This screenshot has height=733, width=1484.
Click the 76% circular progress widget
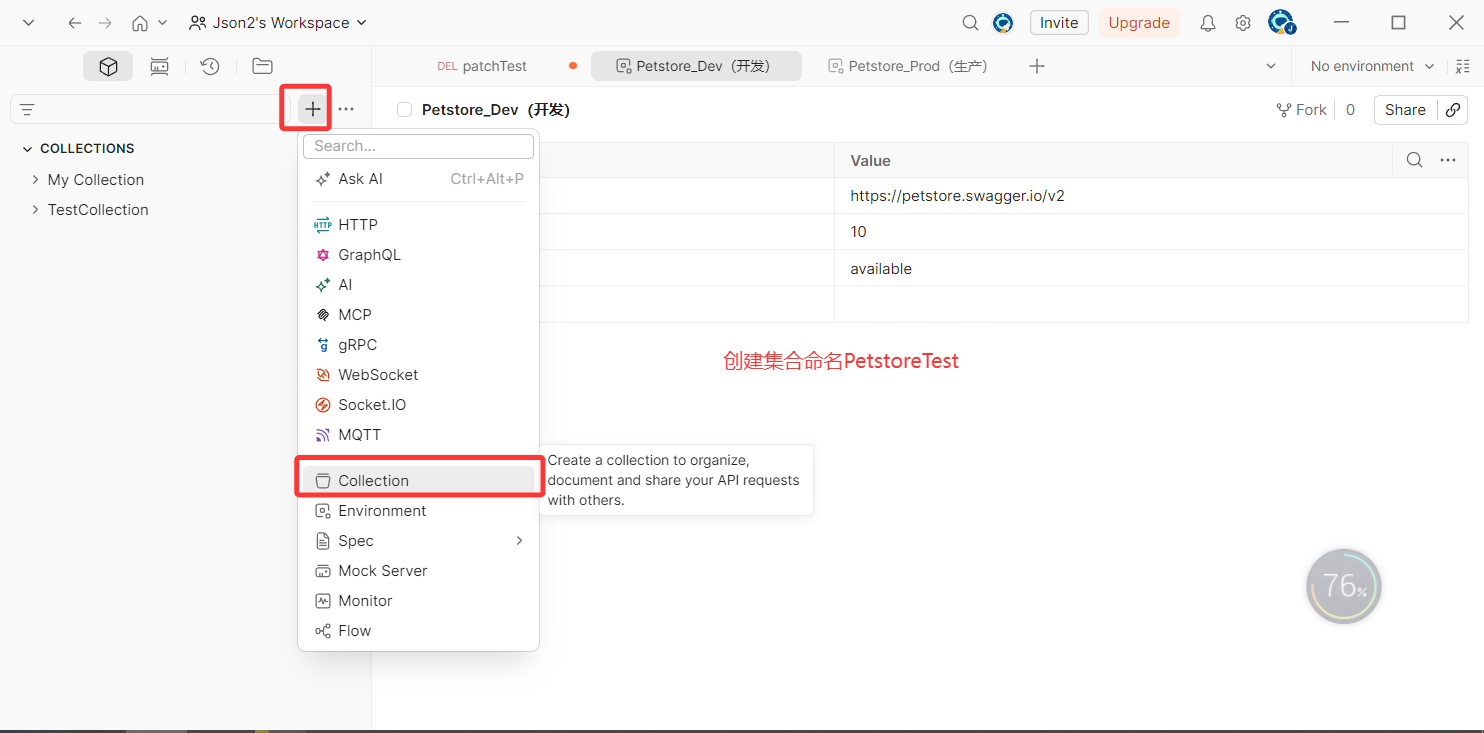tap(1343, 587)
